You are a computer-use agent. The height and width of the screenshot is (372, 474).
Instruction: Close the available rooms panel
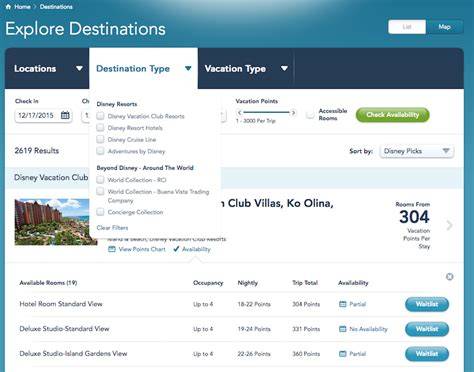click(449, 277)
